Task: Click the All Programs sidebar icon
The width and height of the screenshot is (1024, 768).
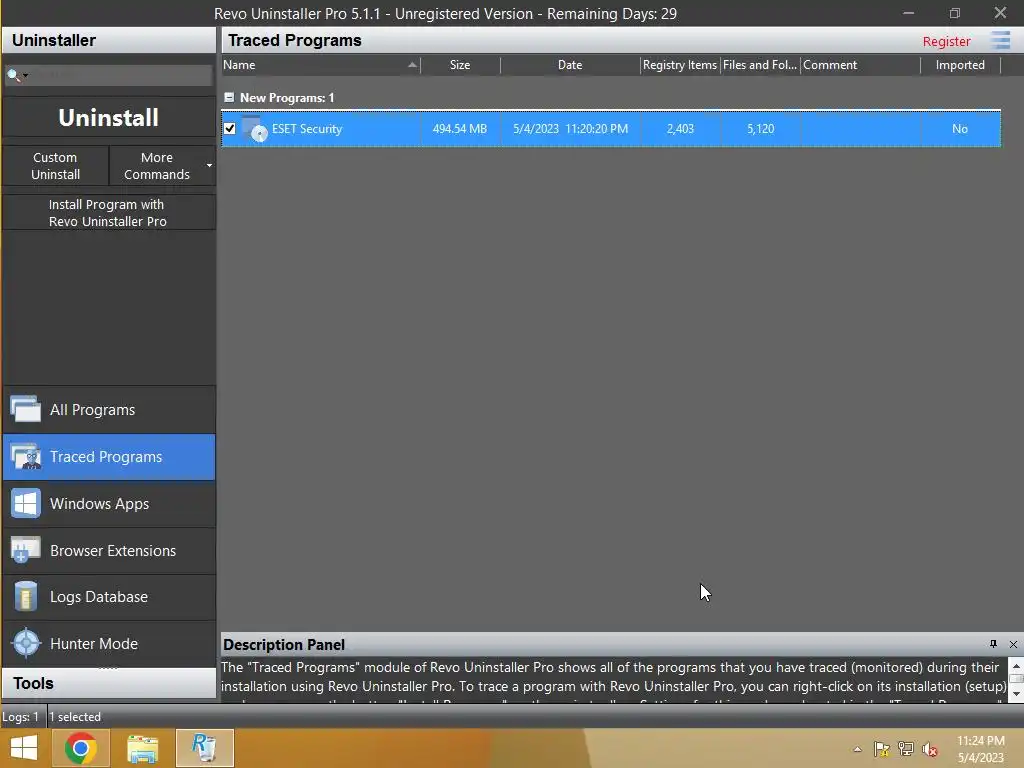Action: click(x=25, y=409)
